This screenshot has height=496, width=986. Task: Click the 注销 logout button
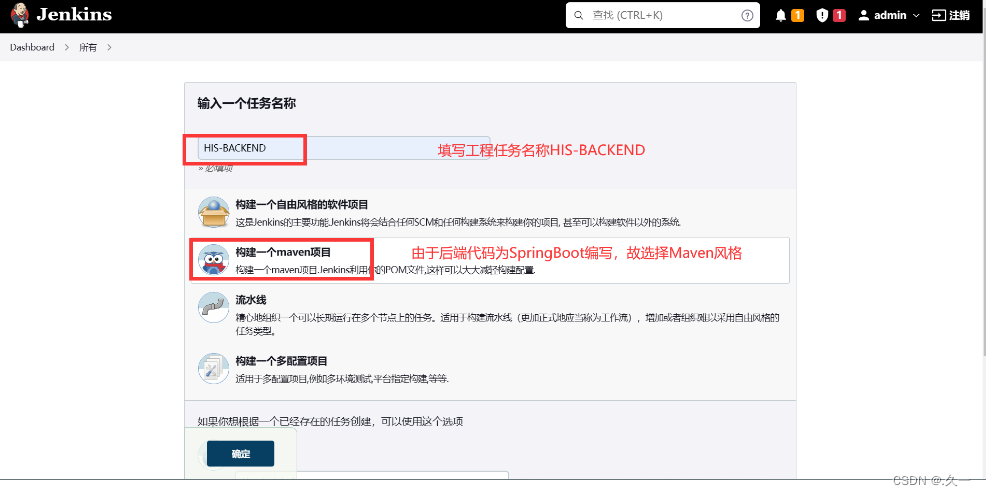point(950,15)
